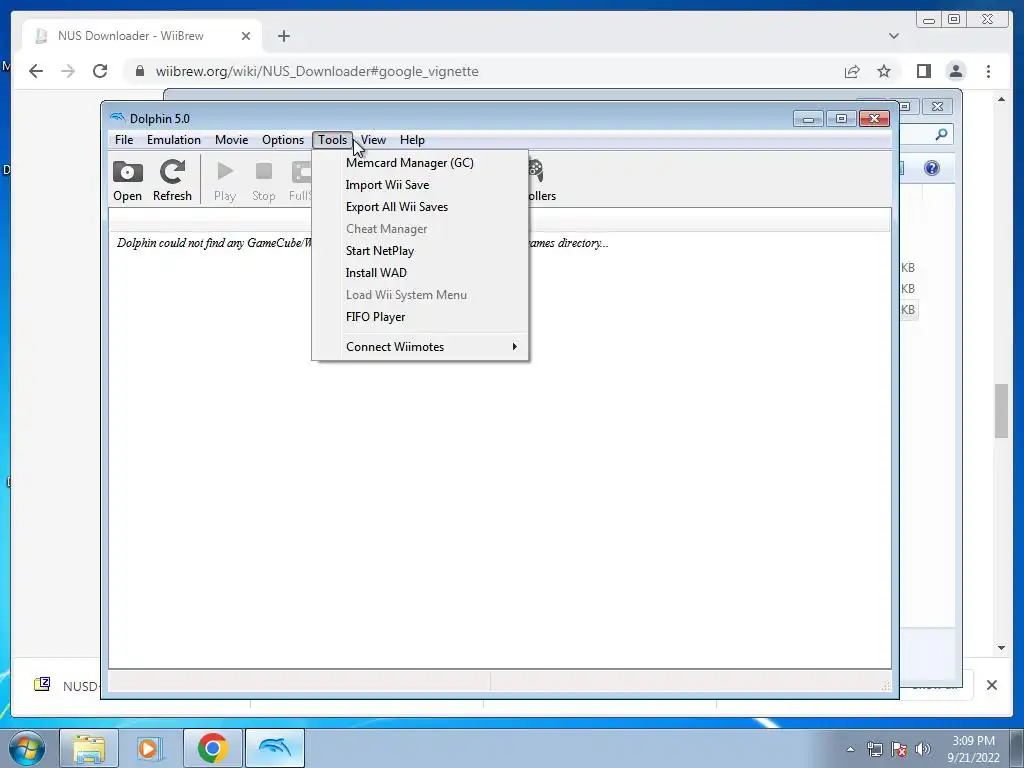Screen dimensions: 1024x768
Task: Open the Movie menu
Action: click(x=231, y=140)
